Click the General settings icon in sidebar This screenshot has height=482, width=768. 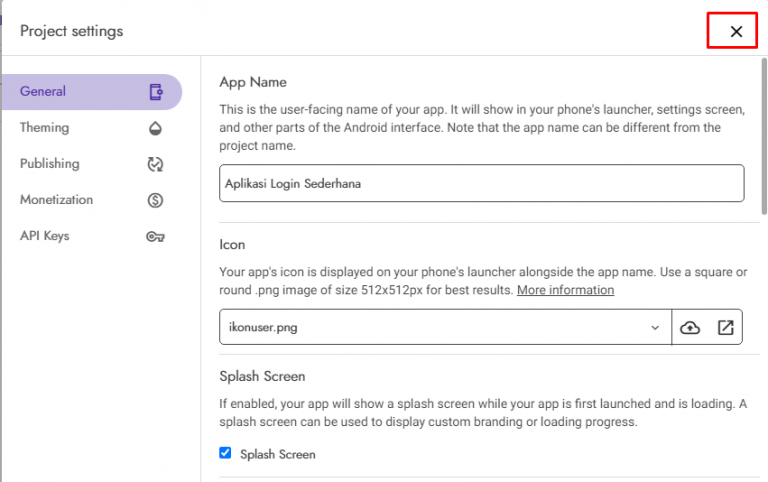coord(155,92)
